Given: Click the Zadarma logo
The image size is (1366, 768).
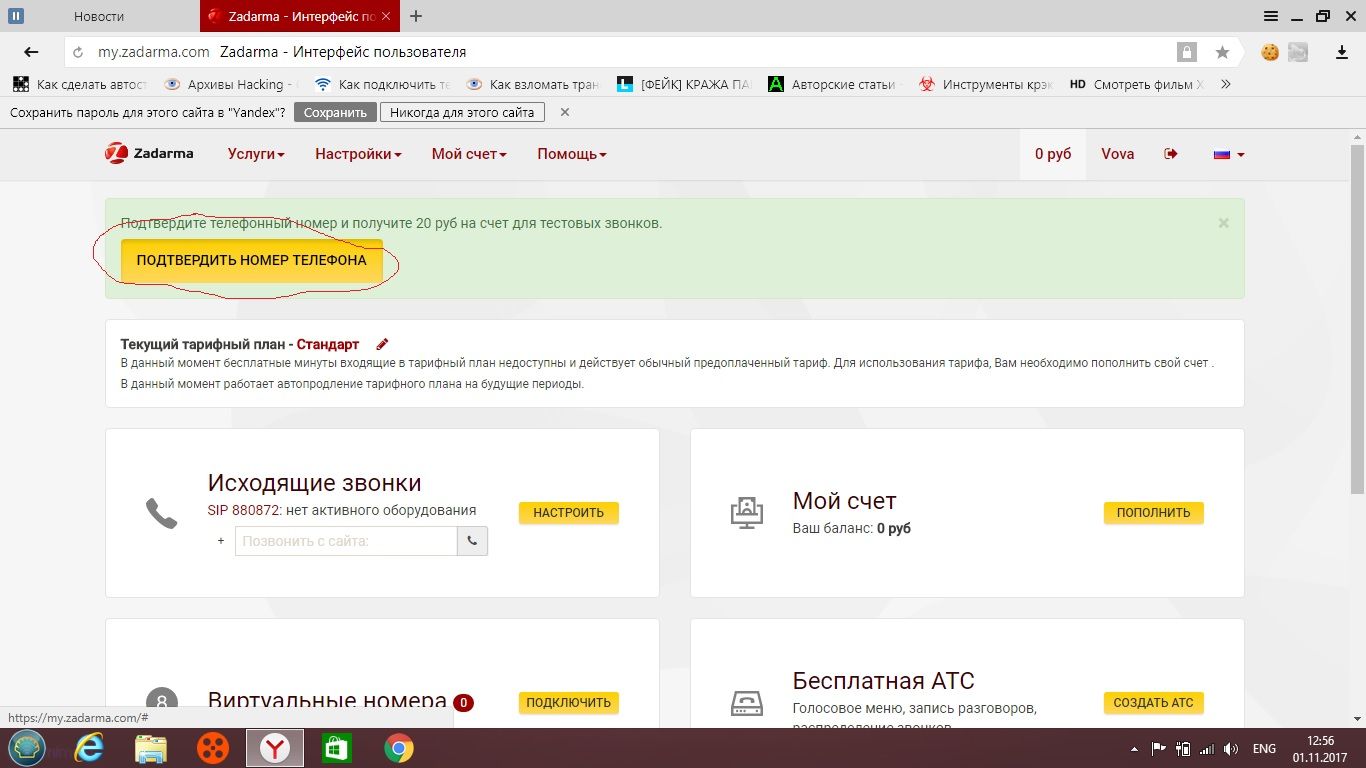Looking at the screenshot, I should 149,154.
